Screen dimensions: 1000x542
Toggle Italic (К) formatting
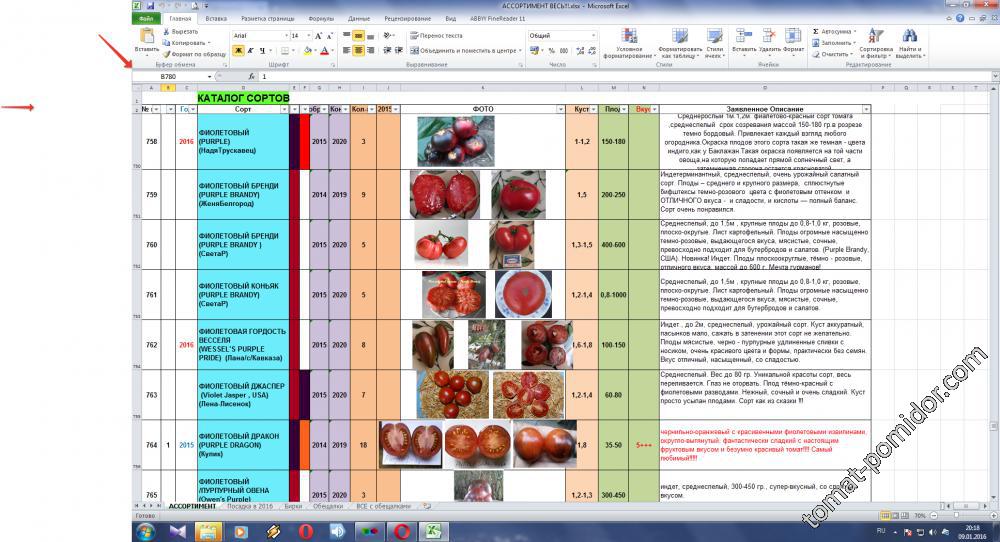[250, 50]
